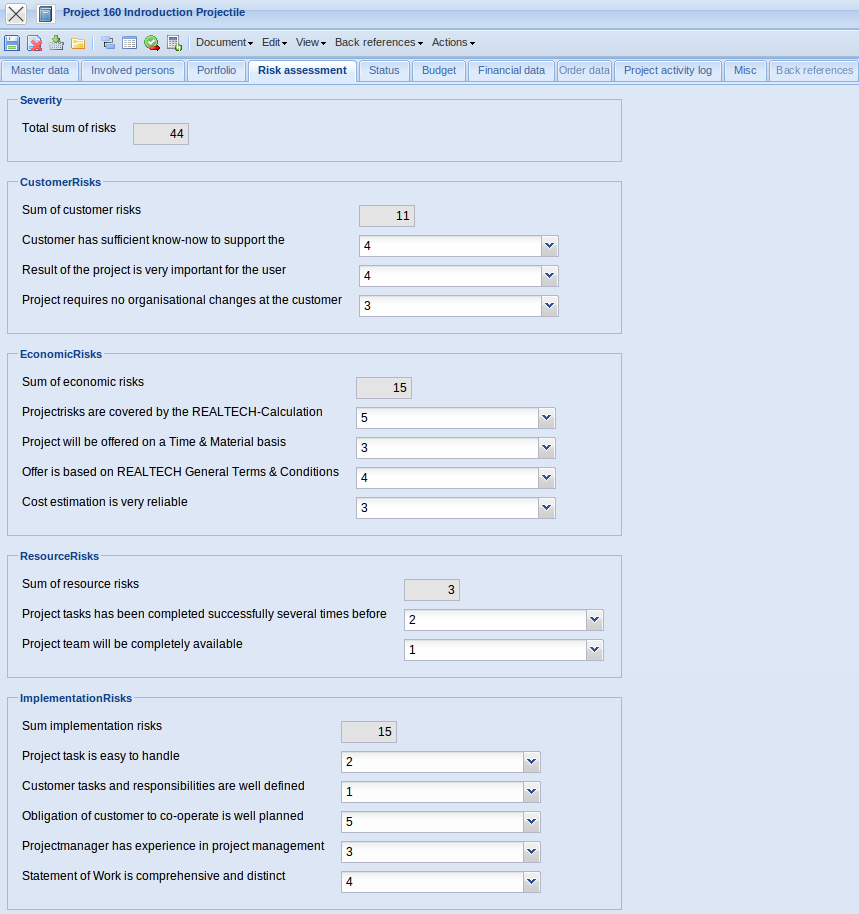The width and height of the screenshot is (859, 914).
Task: Open the 'Project task is easy to handle' dropdown
Action: pyautogui.click(x=532, y=762)
